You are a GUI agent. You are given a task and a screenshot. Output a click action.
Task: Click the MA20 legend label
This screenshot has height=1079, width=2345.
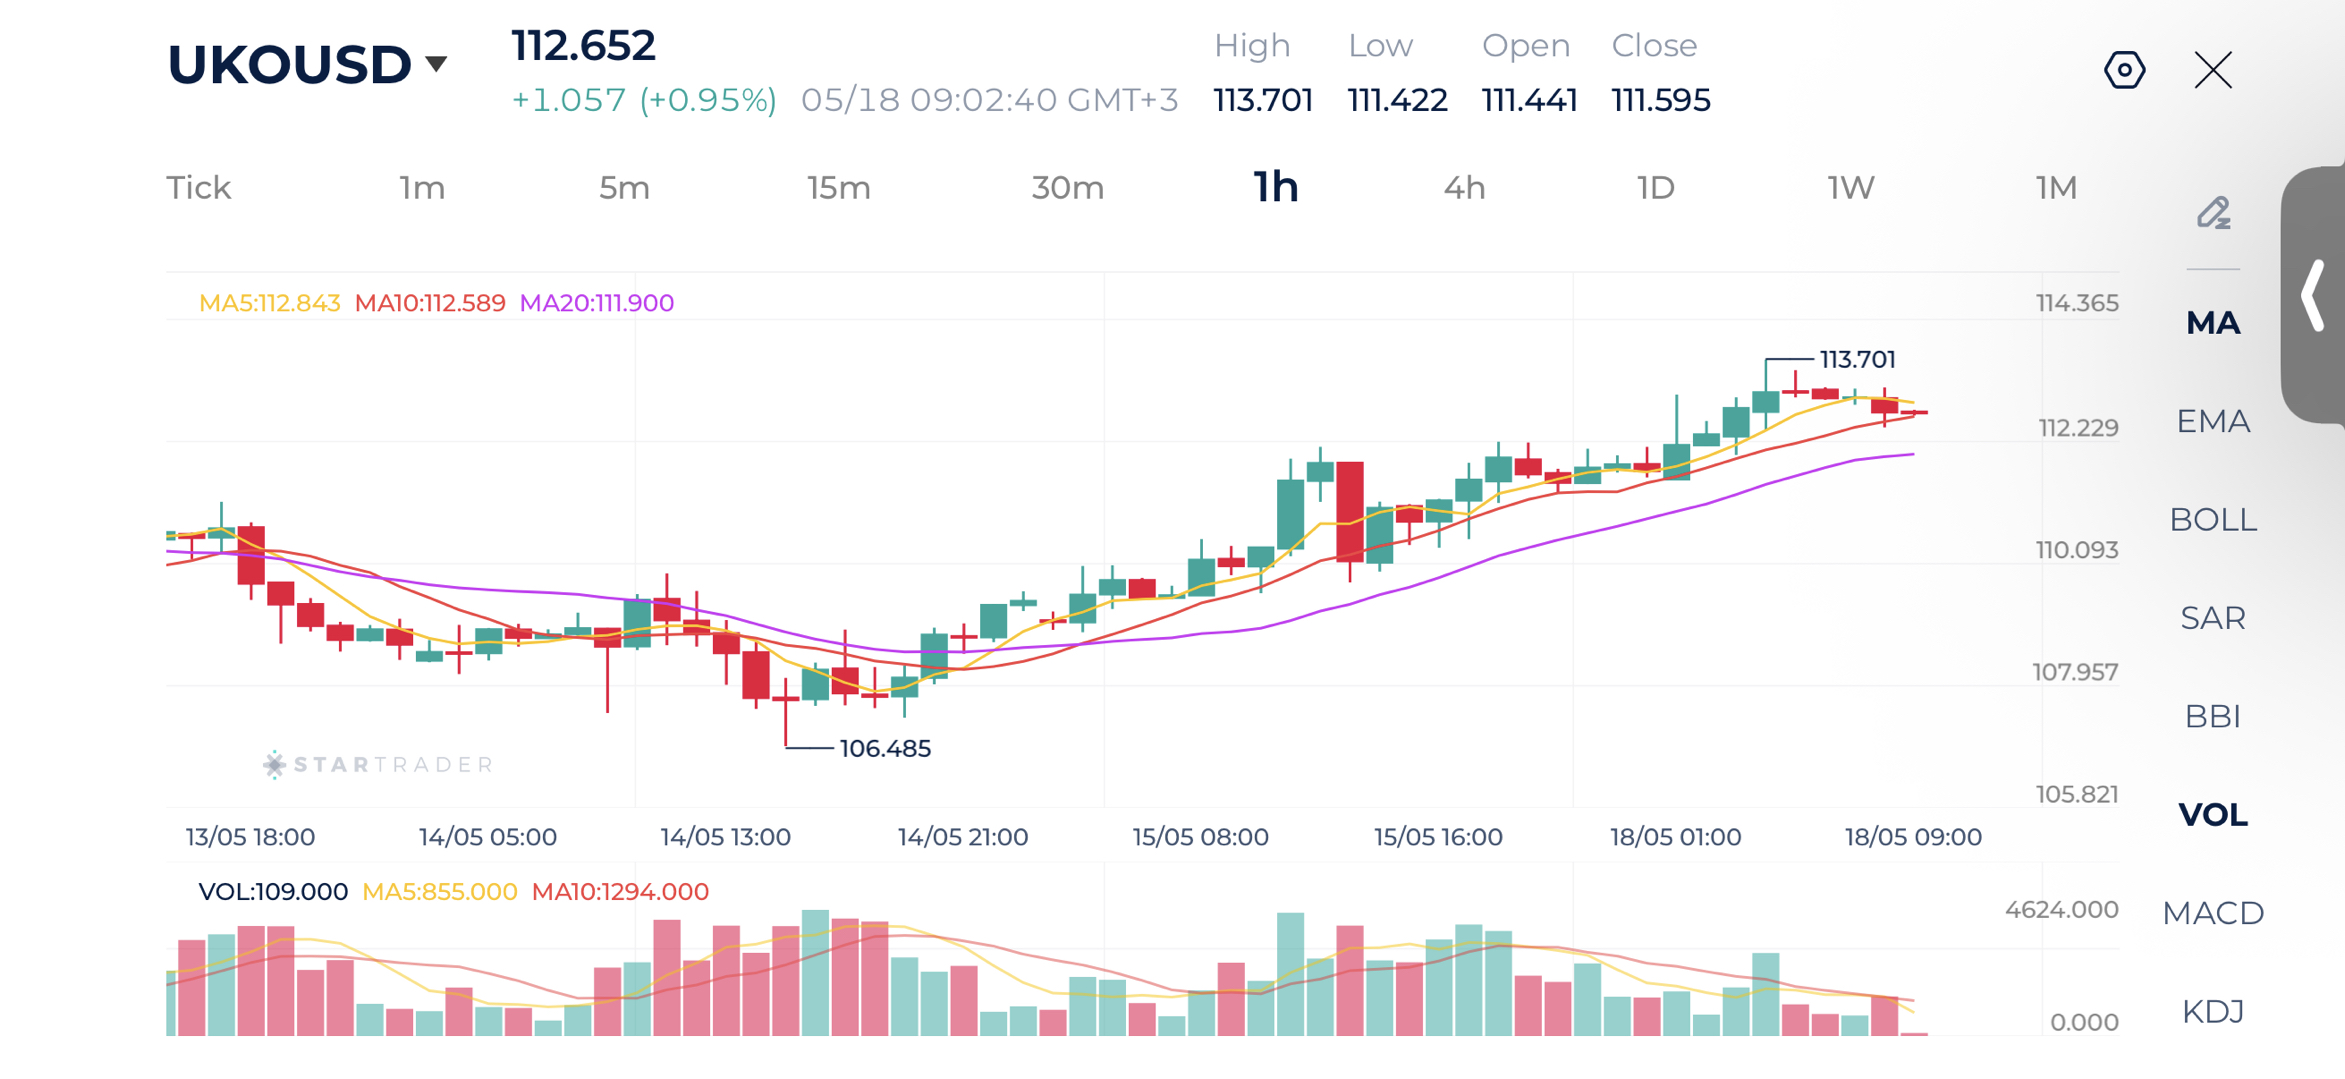[596, 303]
